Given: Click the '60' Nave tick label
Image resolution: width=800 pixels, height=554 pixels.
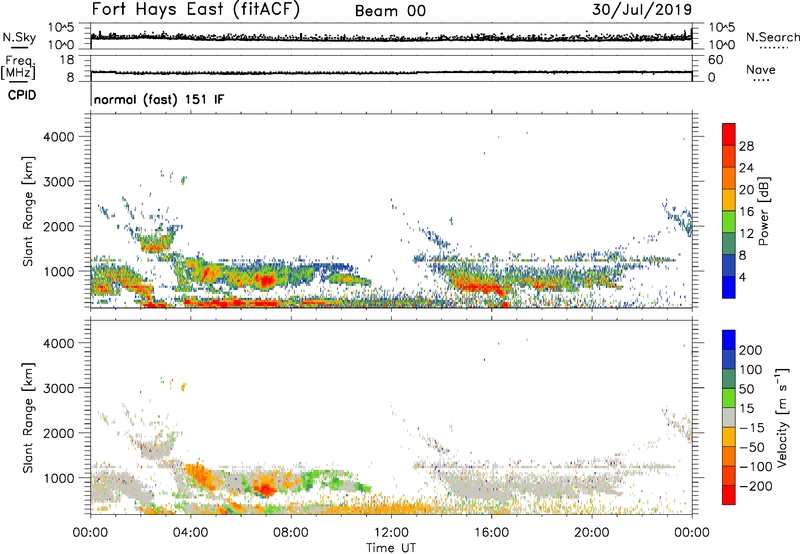Looking at the screenshot, I should (715, 60).
